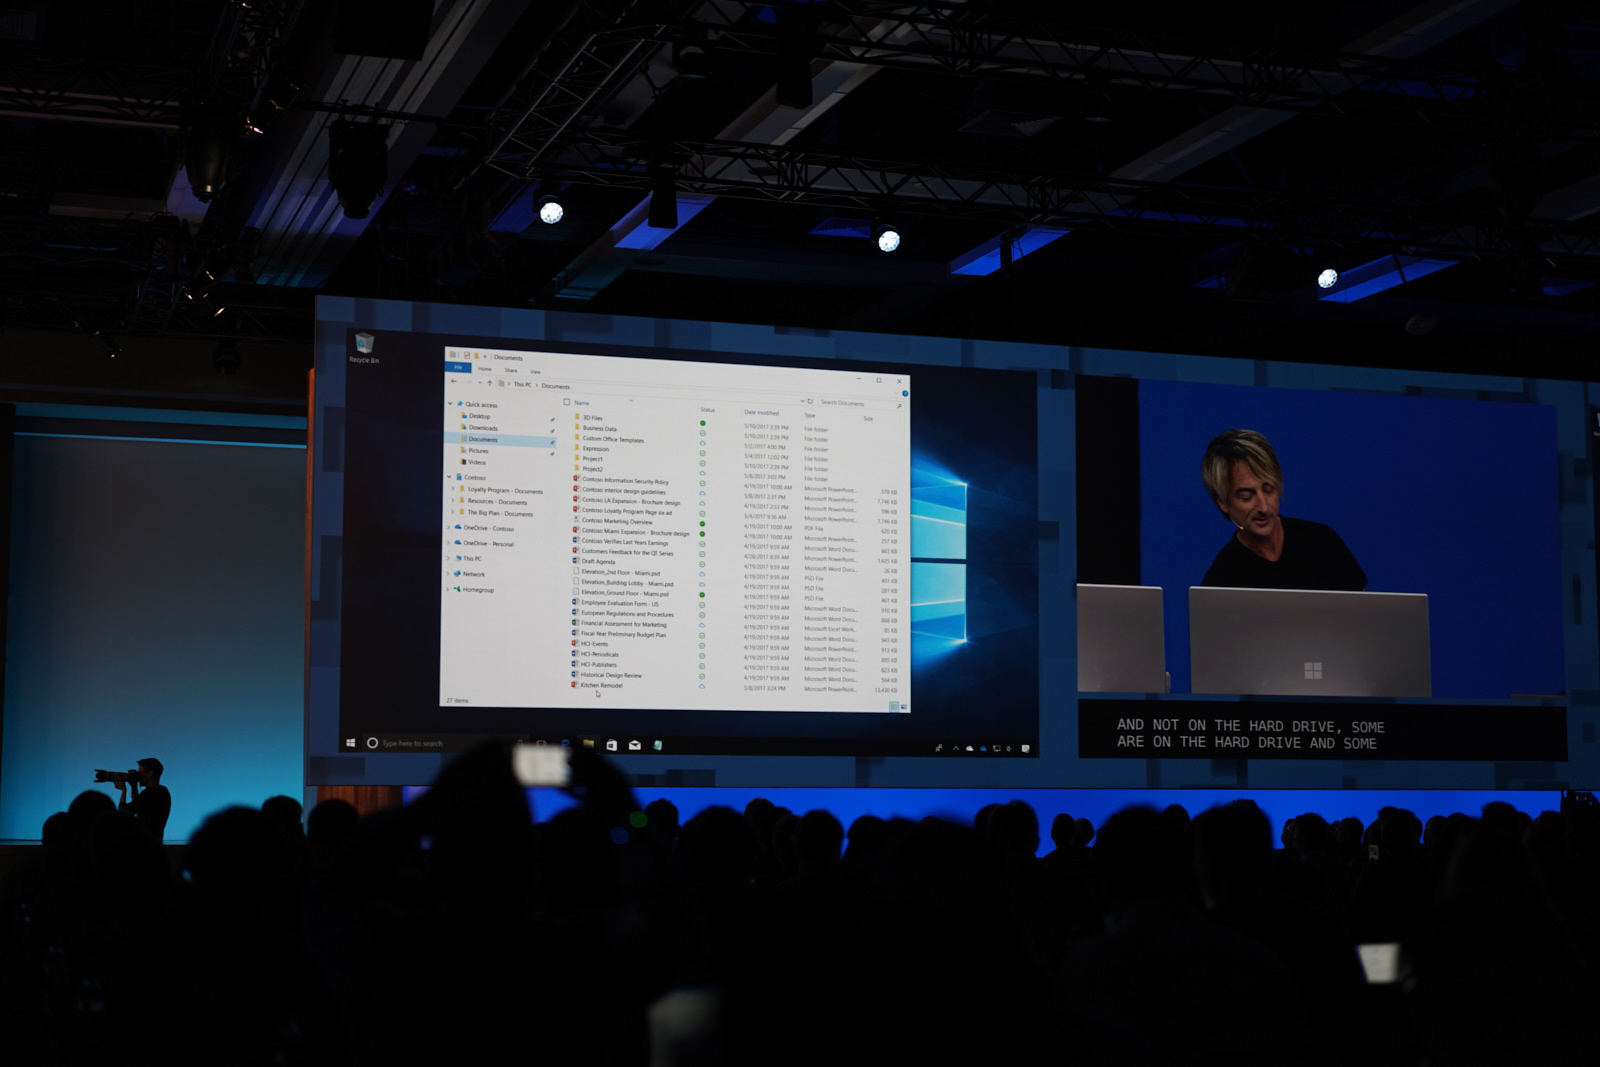Click status icon for Contoso Miami Expansion
Screen dimensions: 1600x1067
(x=702, y=533)
